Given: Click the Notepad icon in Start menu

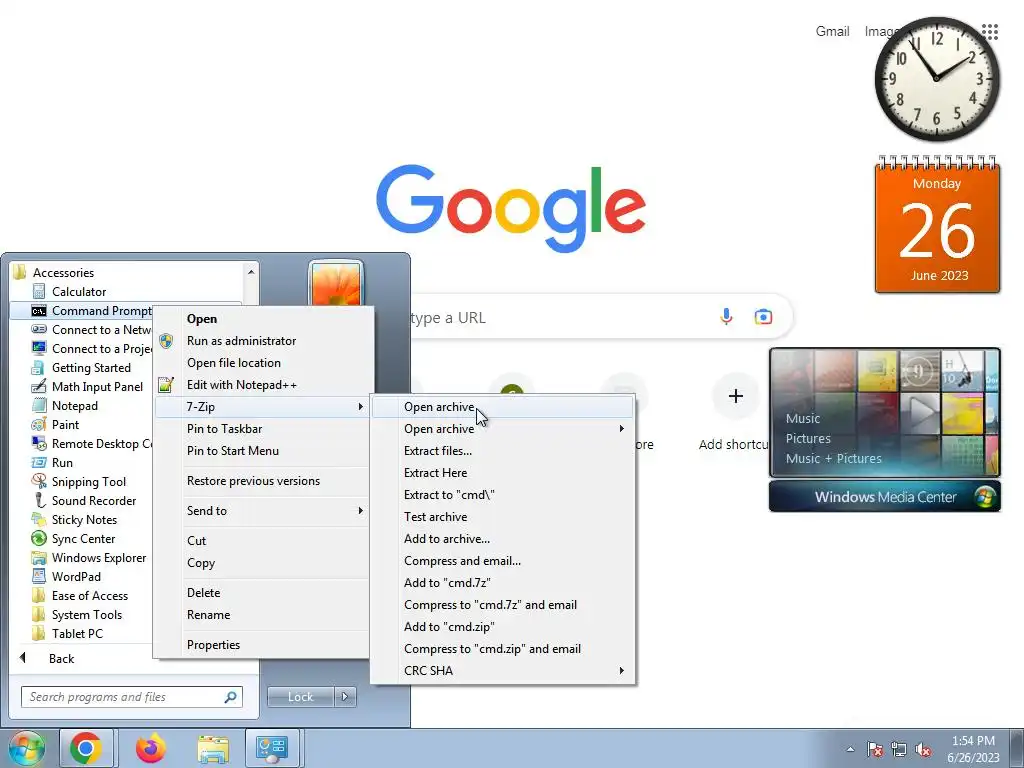Looking at the screenshot, I should point(39,406).
